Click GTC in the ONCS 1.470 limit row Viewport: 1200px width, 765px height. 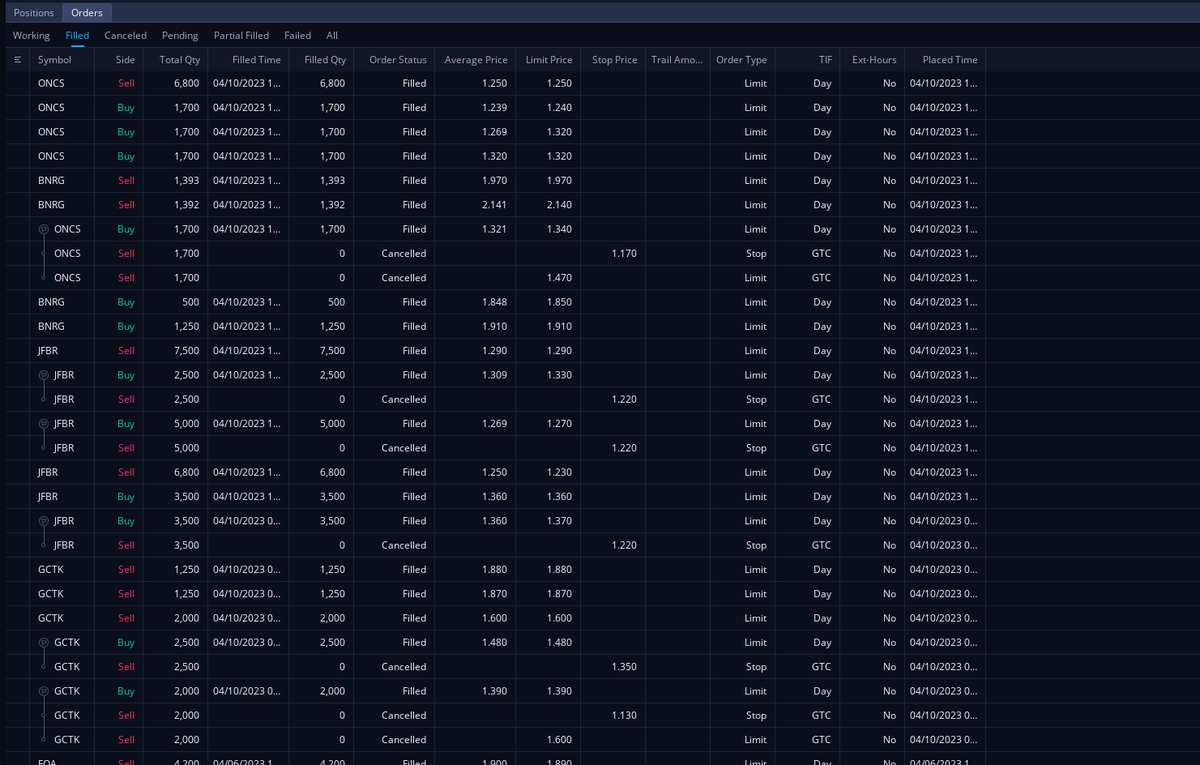[822, 278]
